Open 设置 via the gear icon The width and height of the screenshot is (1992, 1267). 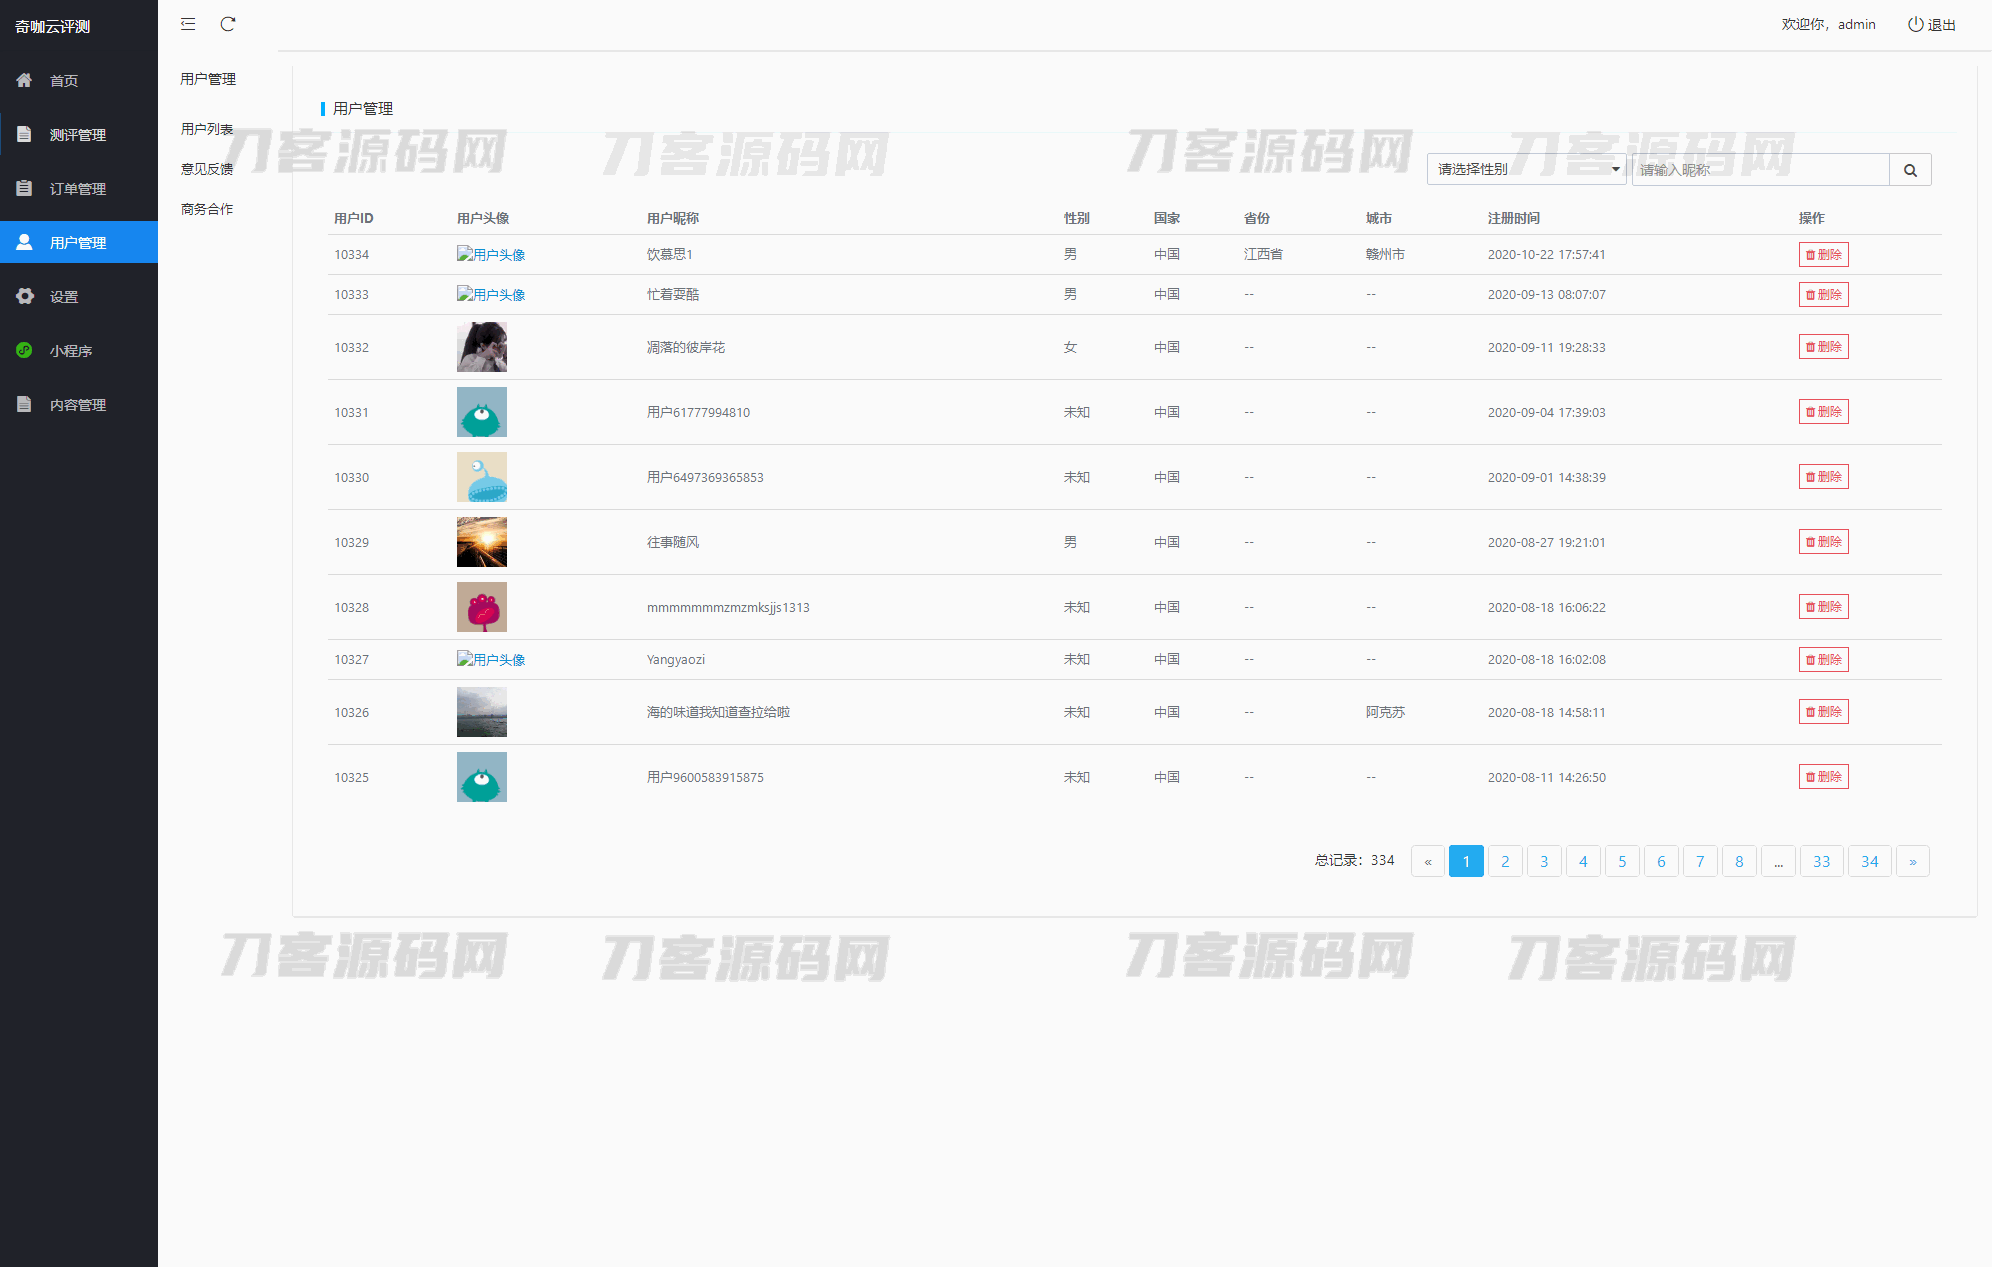[25, 296]
